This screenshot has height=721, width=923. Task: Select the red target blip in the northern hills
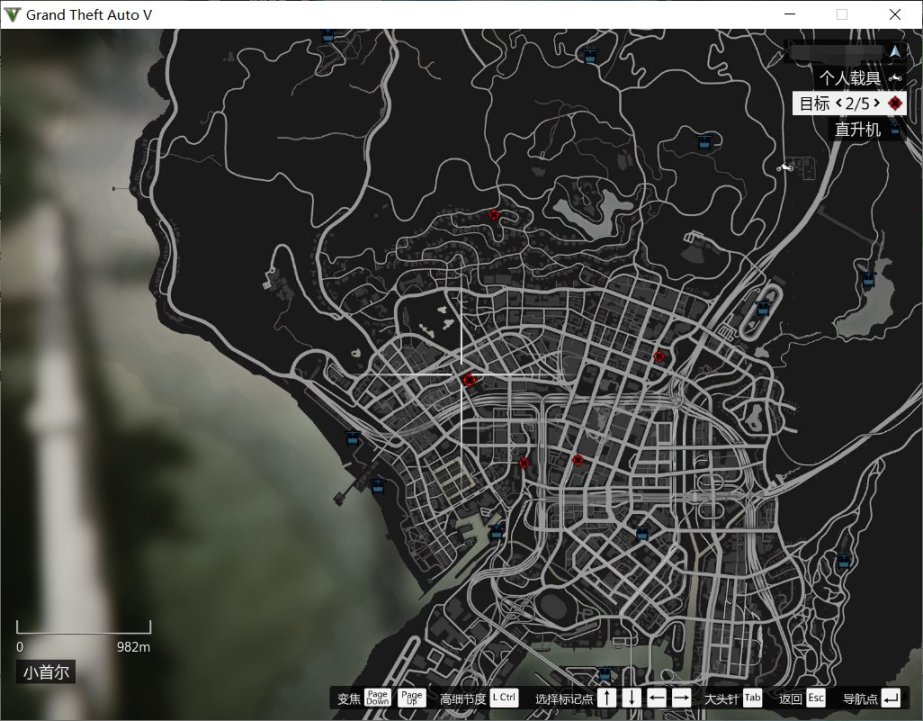point(494,215)
